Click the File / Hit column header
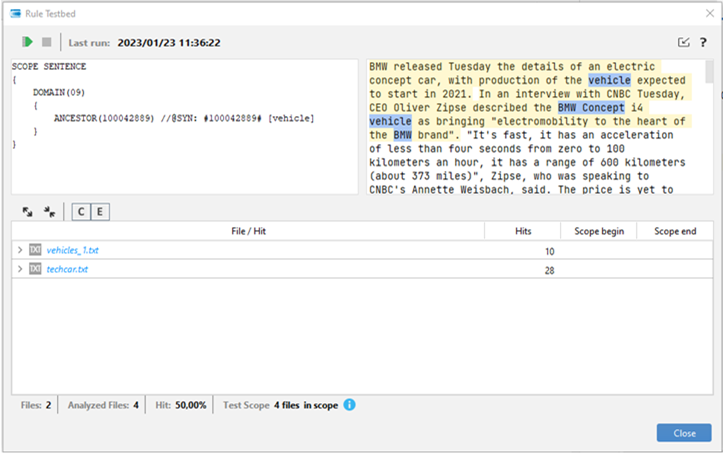Image resolution: width=723 pixels, height=456 pixels. click(247, 231)
